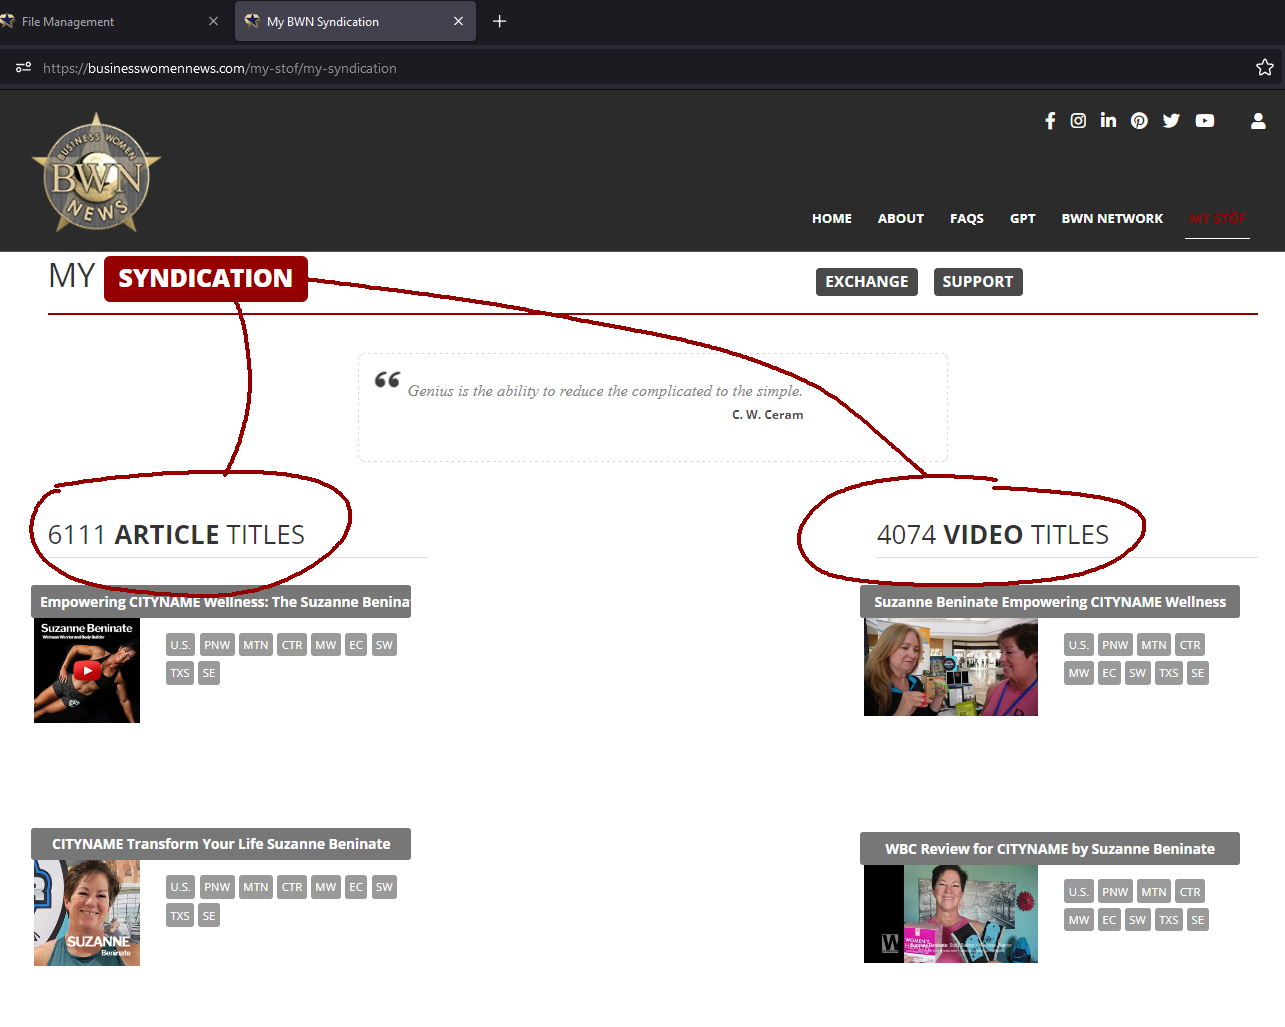Select SW tag under Empowering CITYNAME Wellness article

[384, 645]
